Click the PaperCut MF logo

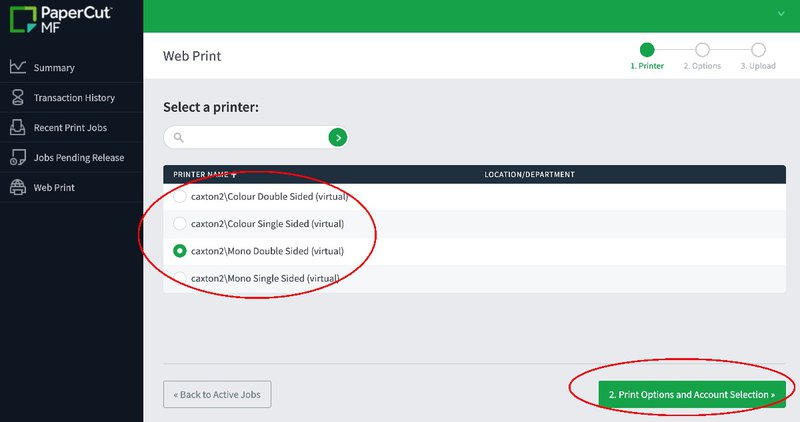pos(61,19)
